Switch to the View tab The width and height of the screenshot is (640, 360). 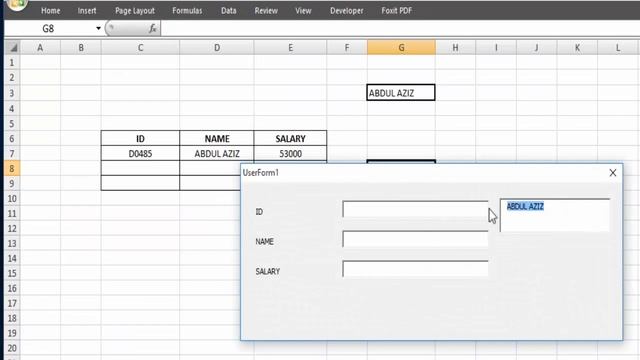(x=303, y=11)
